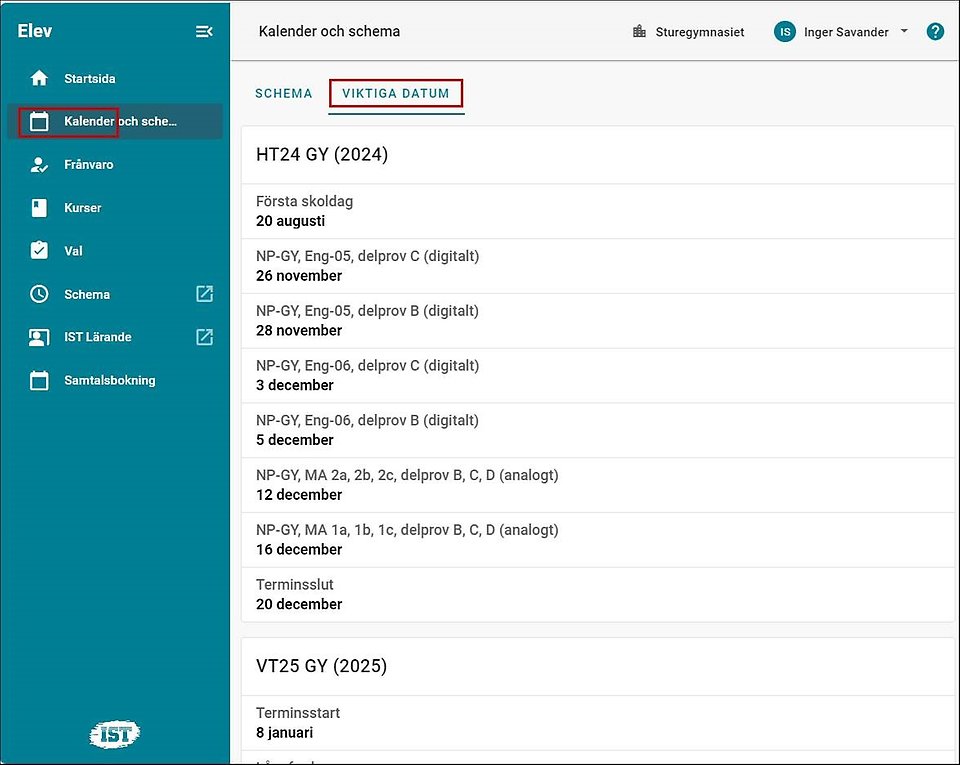The image size is (960, 765).
Task: Switch to the Schema tab
Action: point(284,94)
